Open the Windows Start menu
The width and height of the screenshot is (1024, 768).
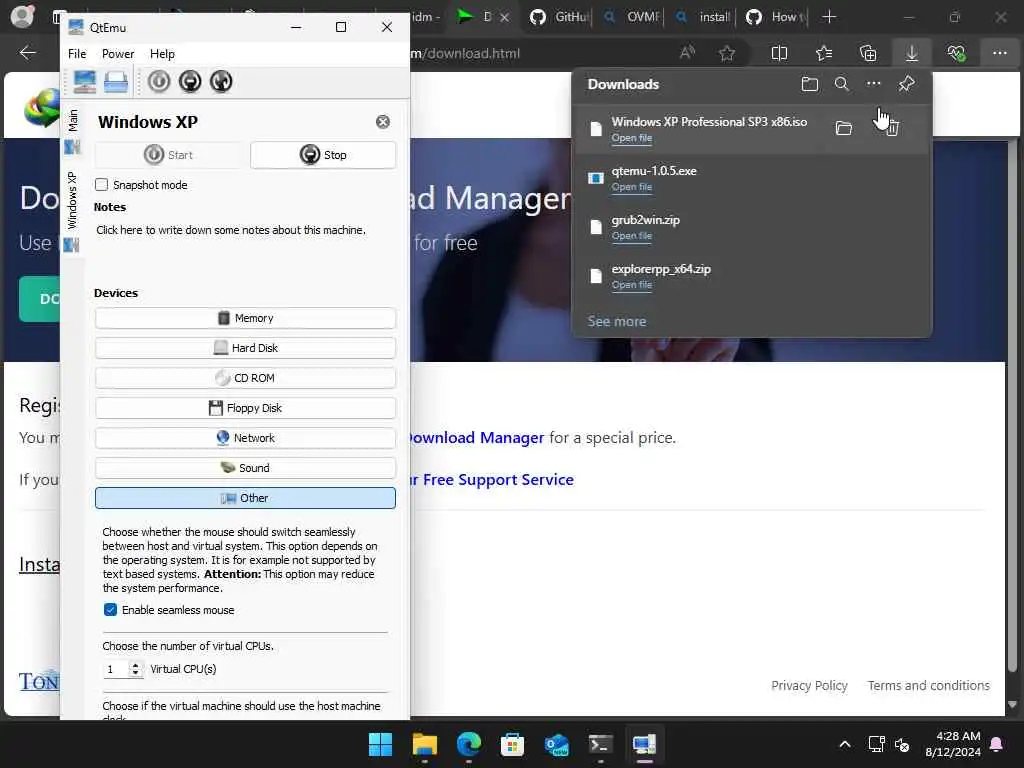click(380, 744)
